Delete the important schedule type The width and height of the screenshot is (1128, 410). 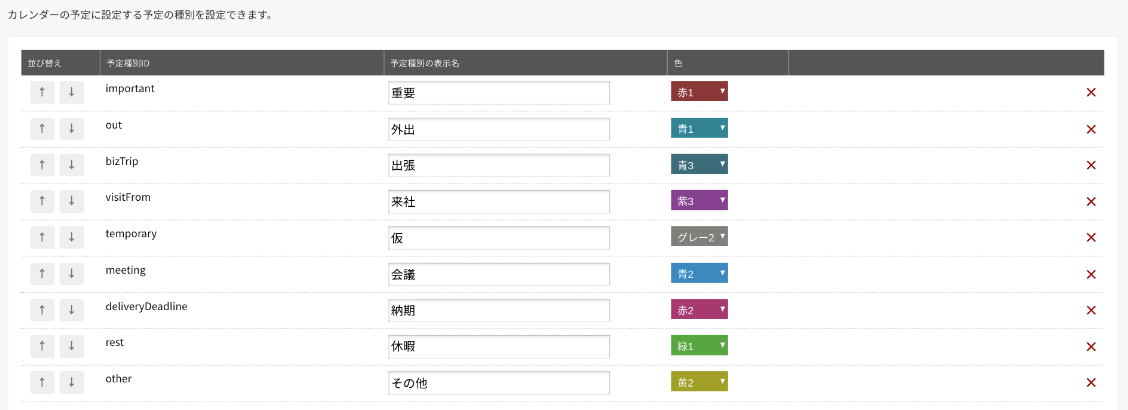pos(1091,92)
